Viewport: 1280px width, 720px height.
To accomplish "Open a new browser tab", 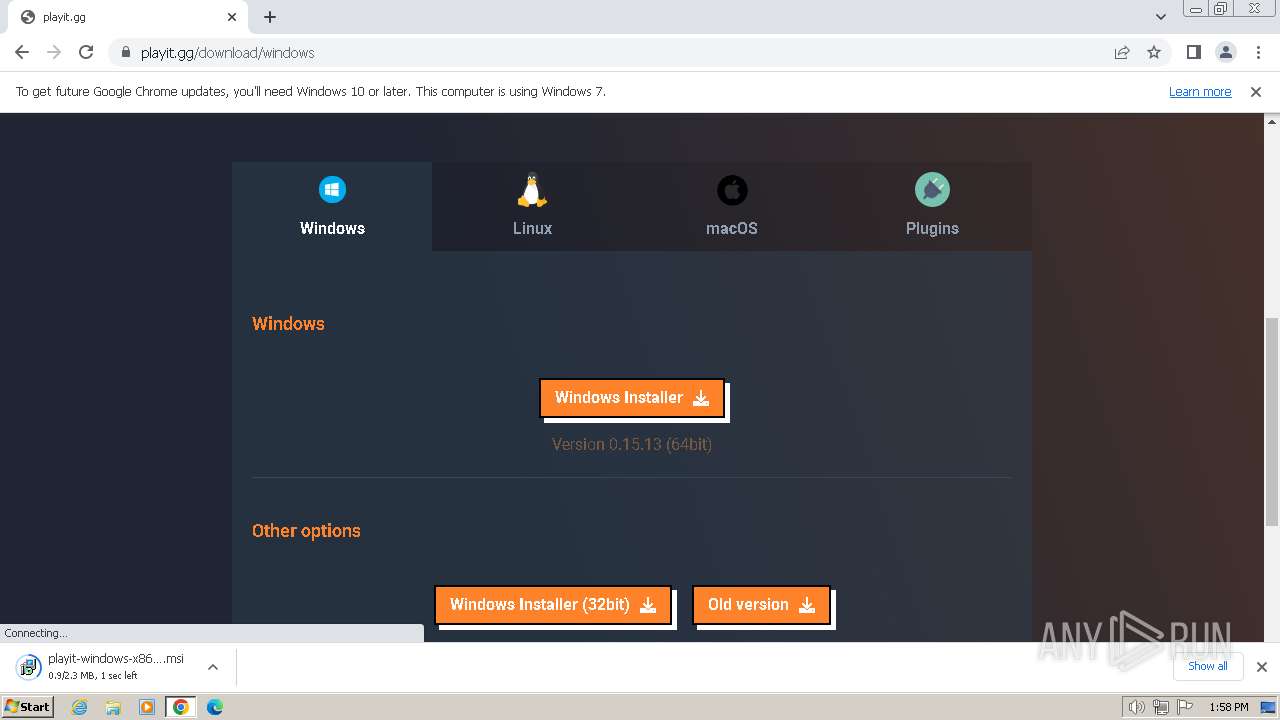I will click(x=270, y=17).
